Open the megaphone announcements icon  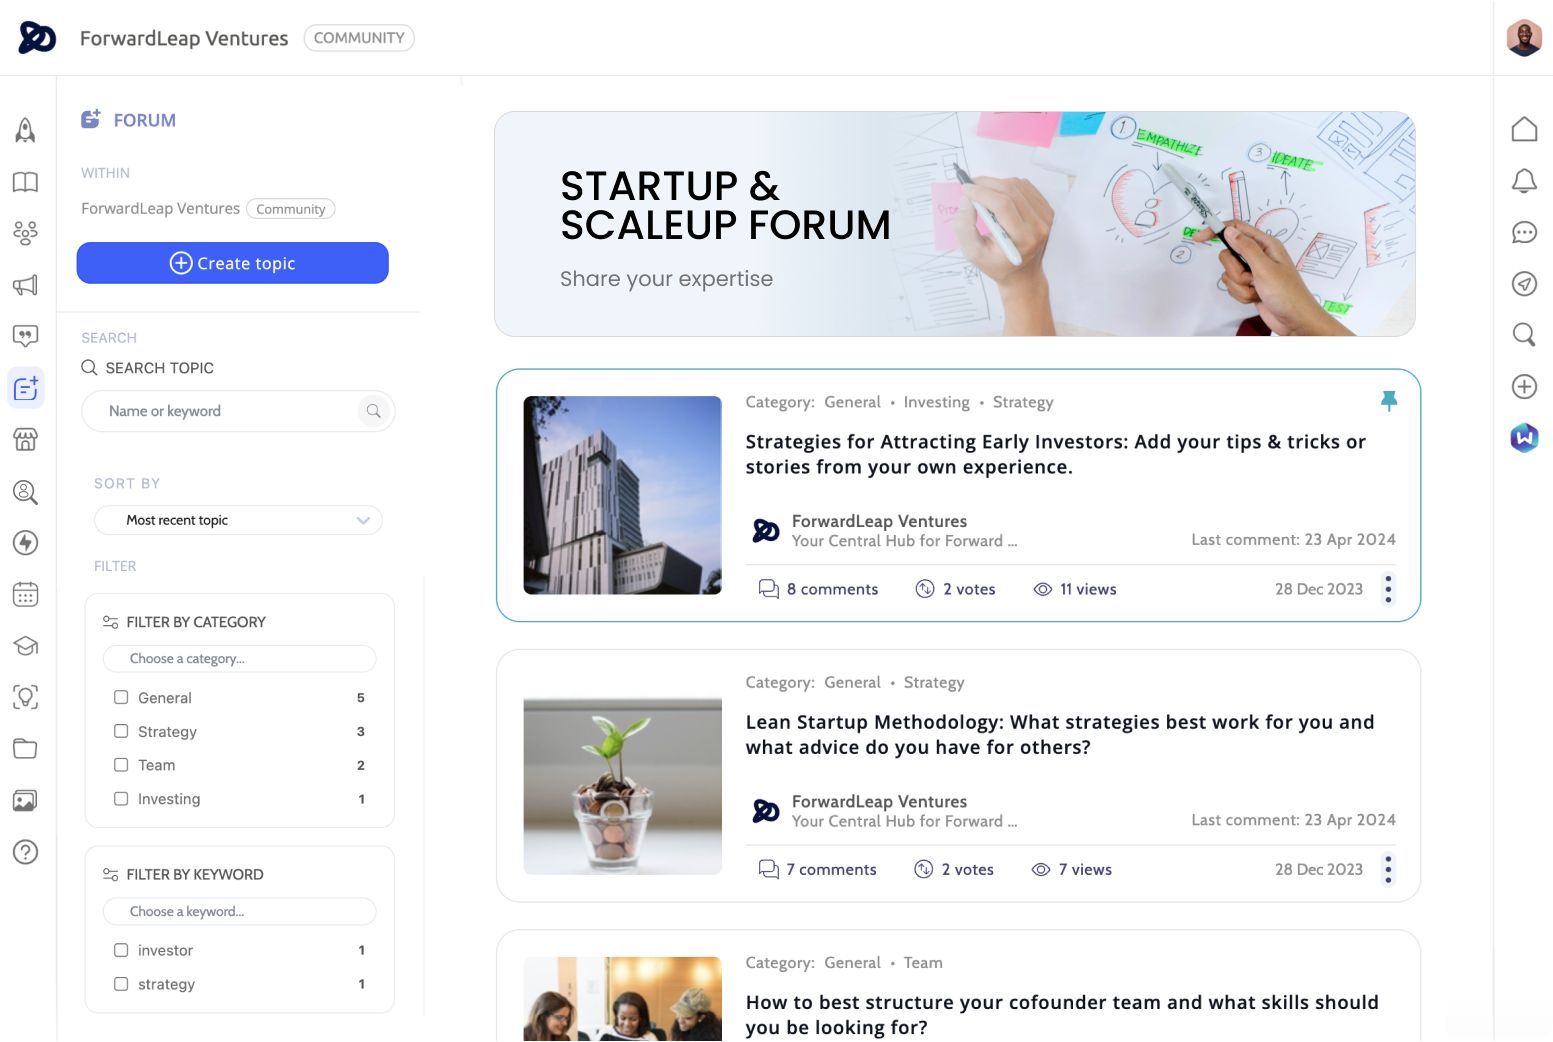[25, 285]
